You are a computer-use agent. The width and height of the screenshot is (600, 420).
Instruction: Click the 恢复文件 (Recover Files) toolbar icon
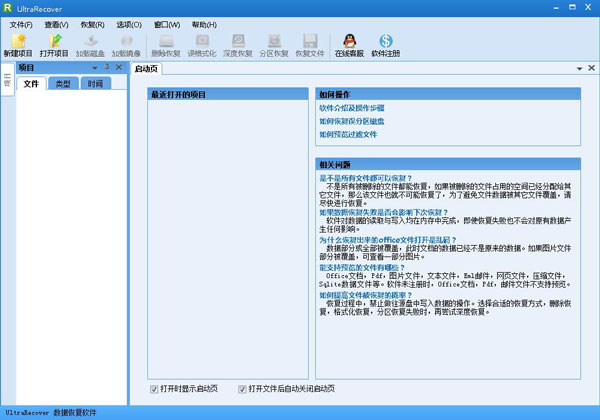(310, 41)
